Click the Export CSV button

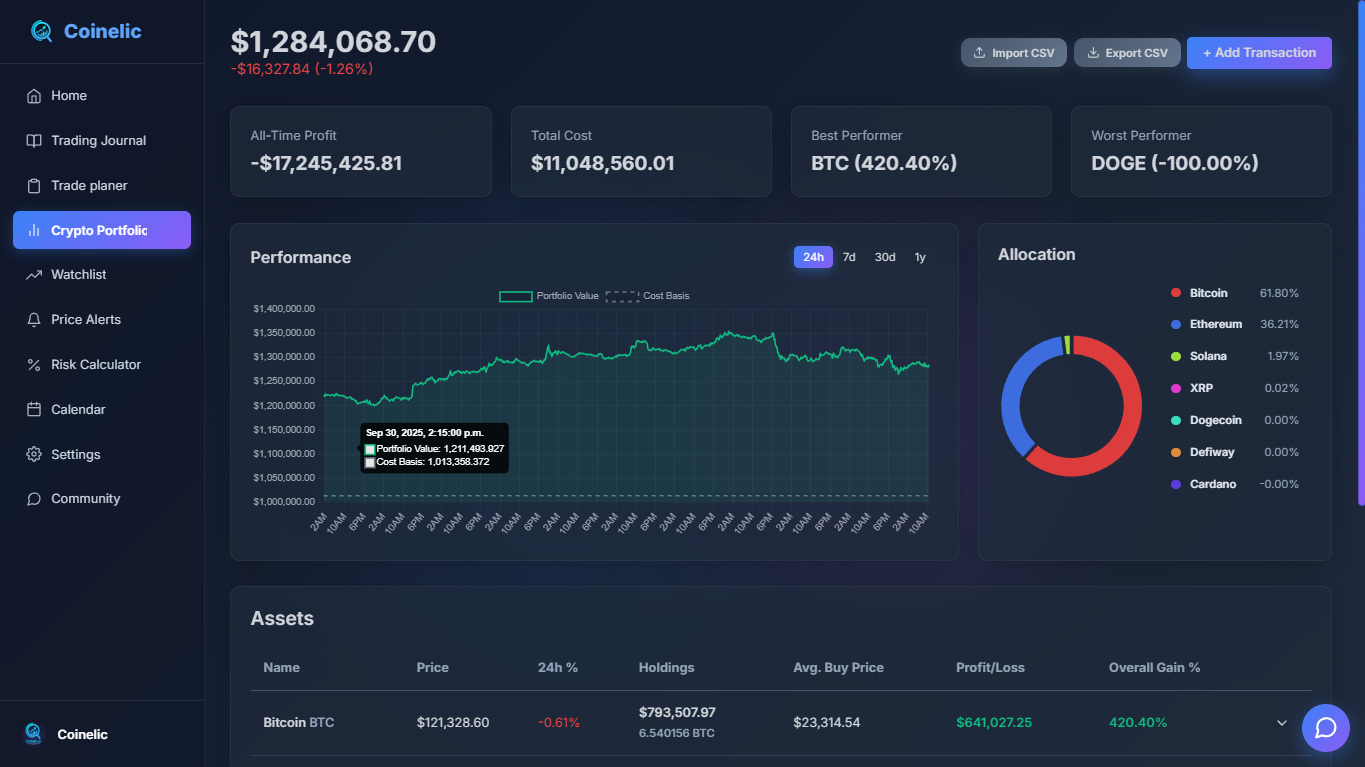click(1127, 52)
